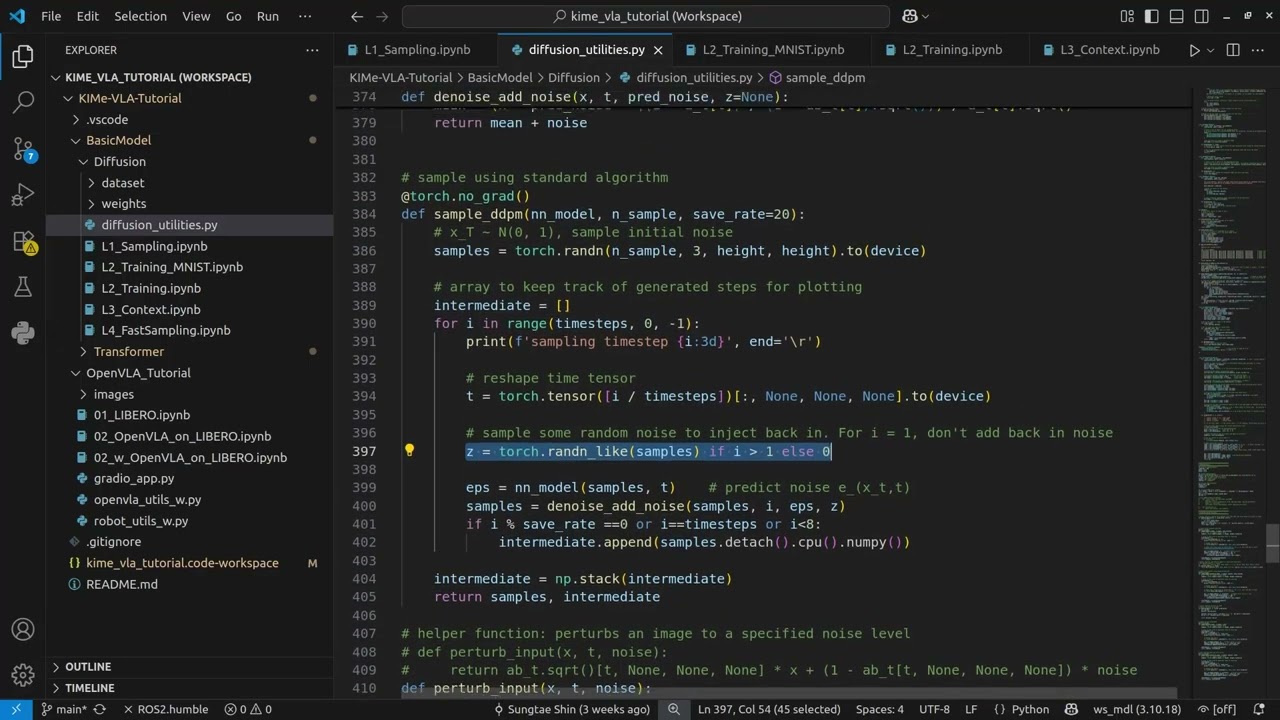
Task: Open the run button dropdown arrow
Action: pyautogui.click(x=1211, y=50)
